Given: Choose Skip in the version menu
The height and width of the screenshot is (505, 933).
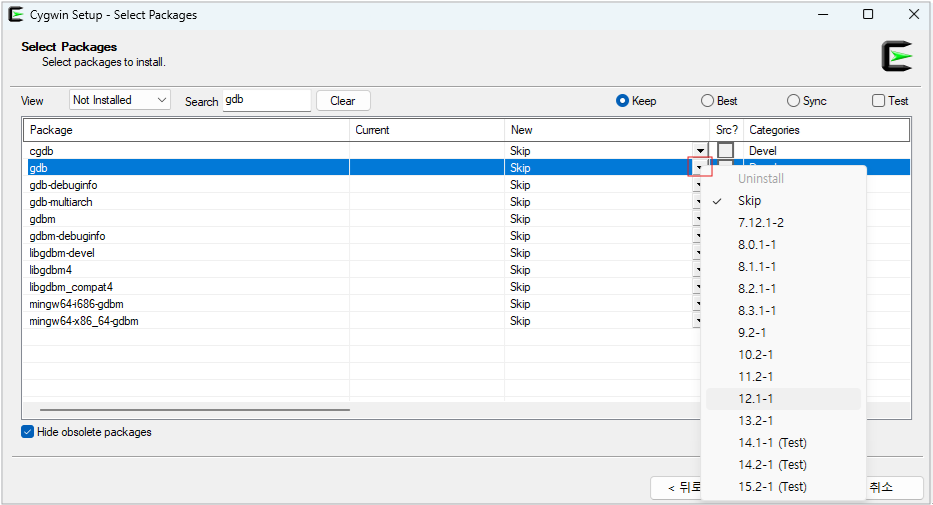Looking at the screenshot, I should (x=783, y=200).
